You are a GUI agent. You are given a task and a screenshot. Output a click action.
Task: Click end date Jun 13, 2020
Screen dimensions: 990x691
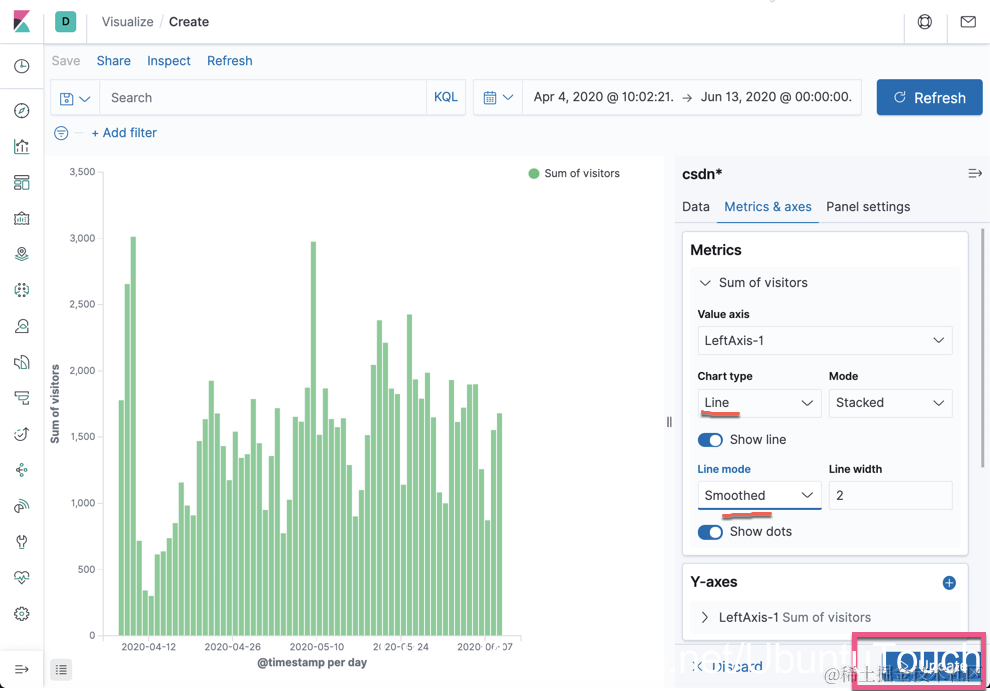coord(776,97)
